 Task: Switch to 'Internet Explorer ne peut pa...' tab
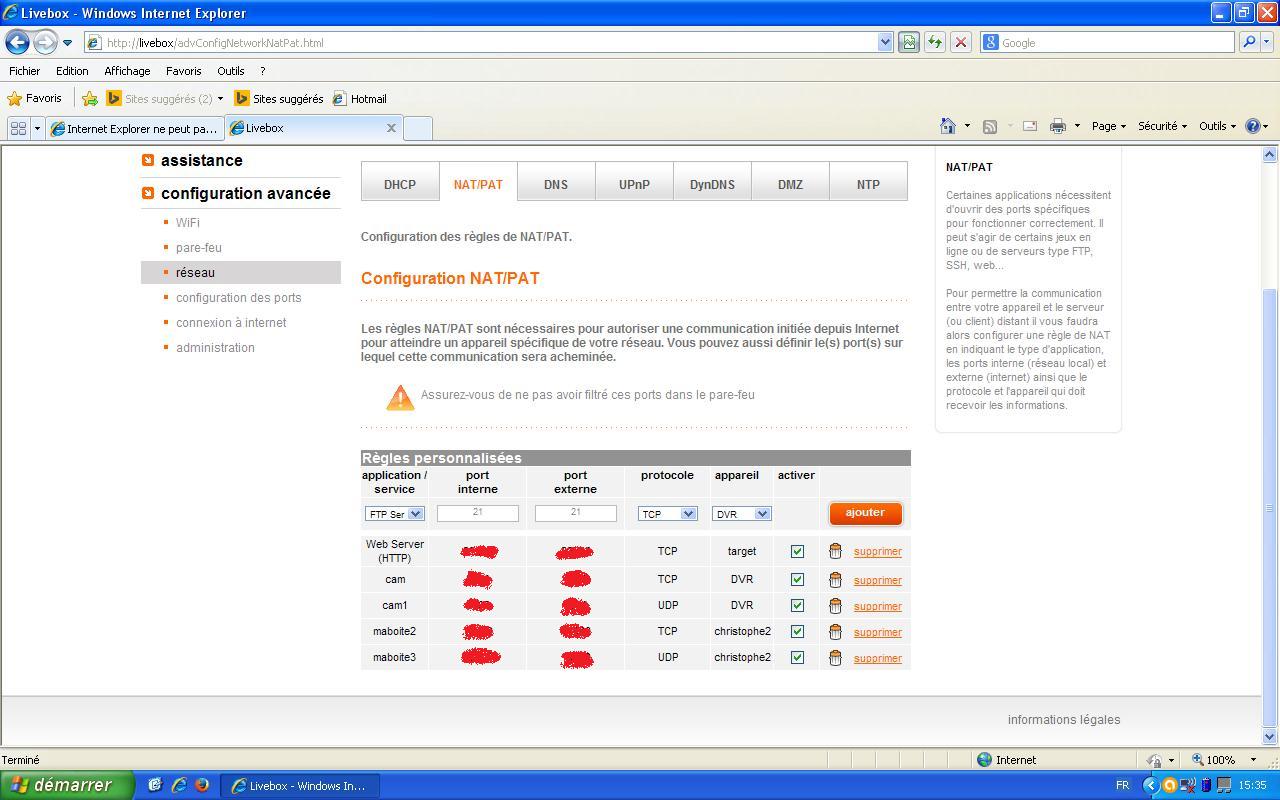[135, 128]
